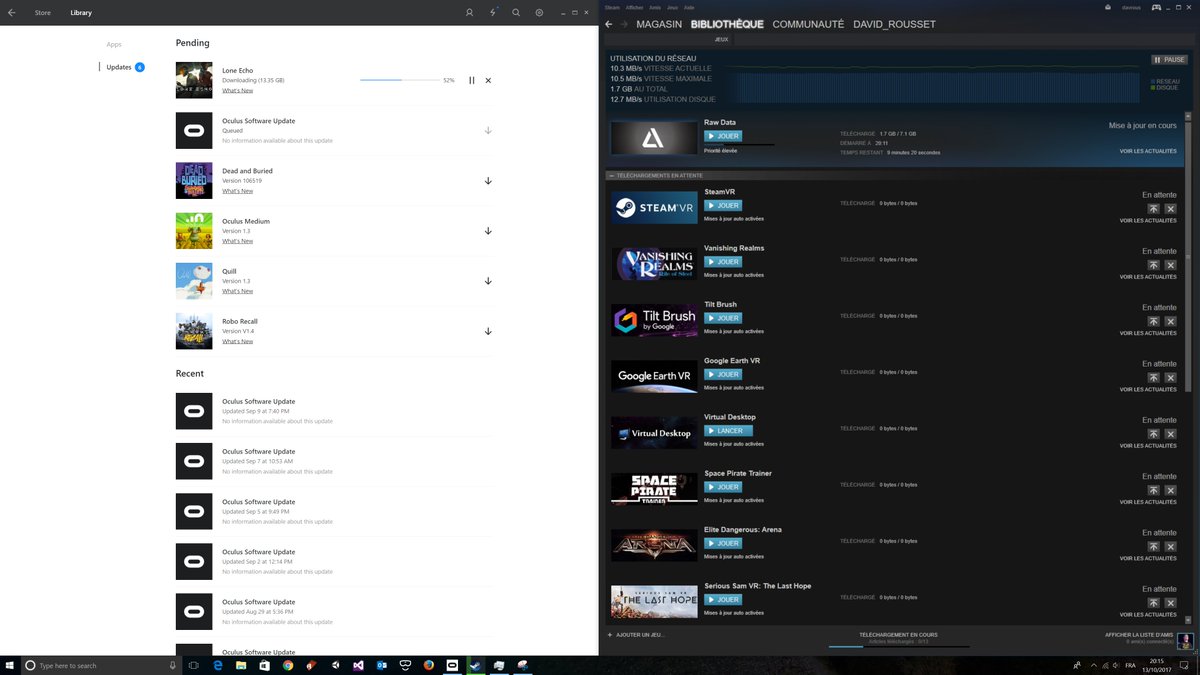Open Steam BIBLIOTHÈQUE tab

(727, 24)
